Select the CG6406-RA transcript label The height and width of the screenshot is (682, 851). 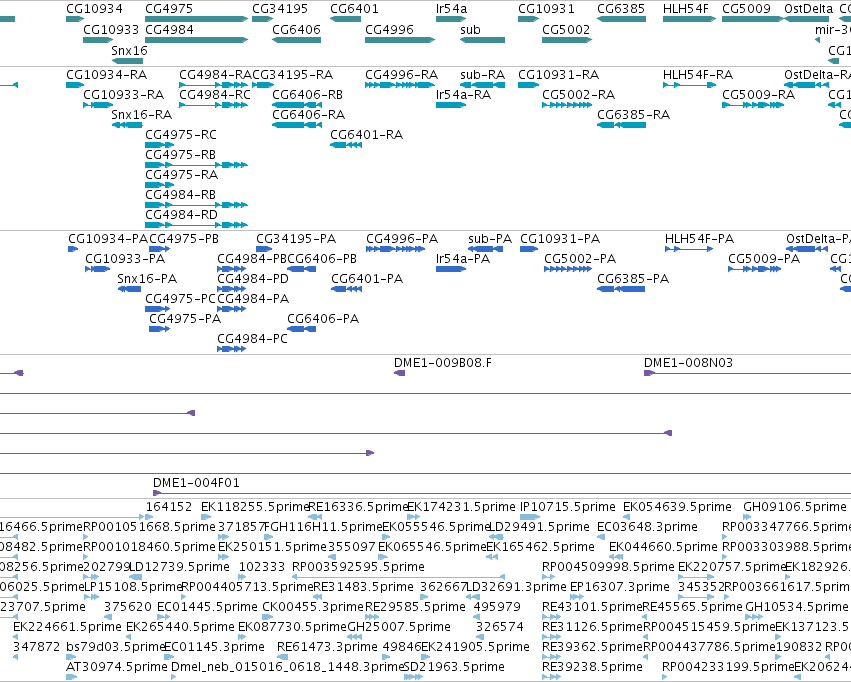pos(308,114)
